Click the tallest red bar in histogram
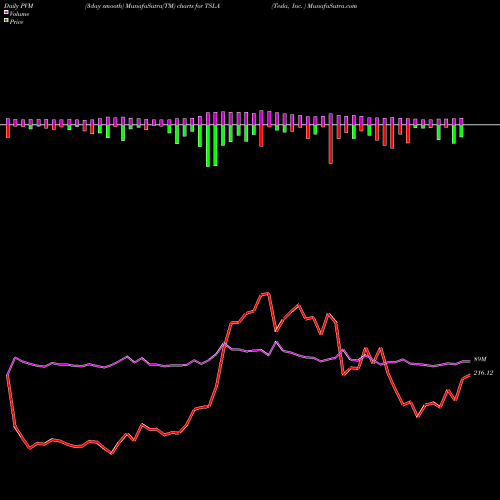The width and height of the screenshot is (500, 500). tap(331, 144)
